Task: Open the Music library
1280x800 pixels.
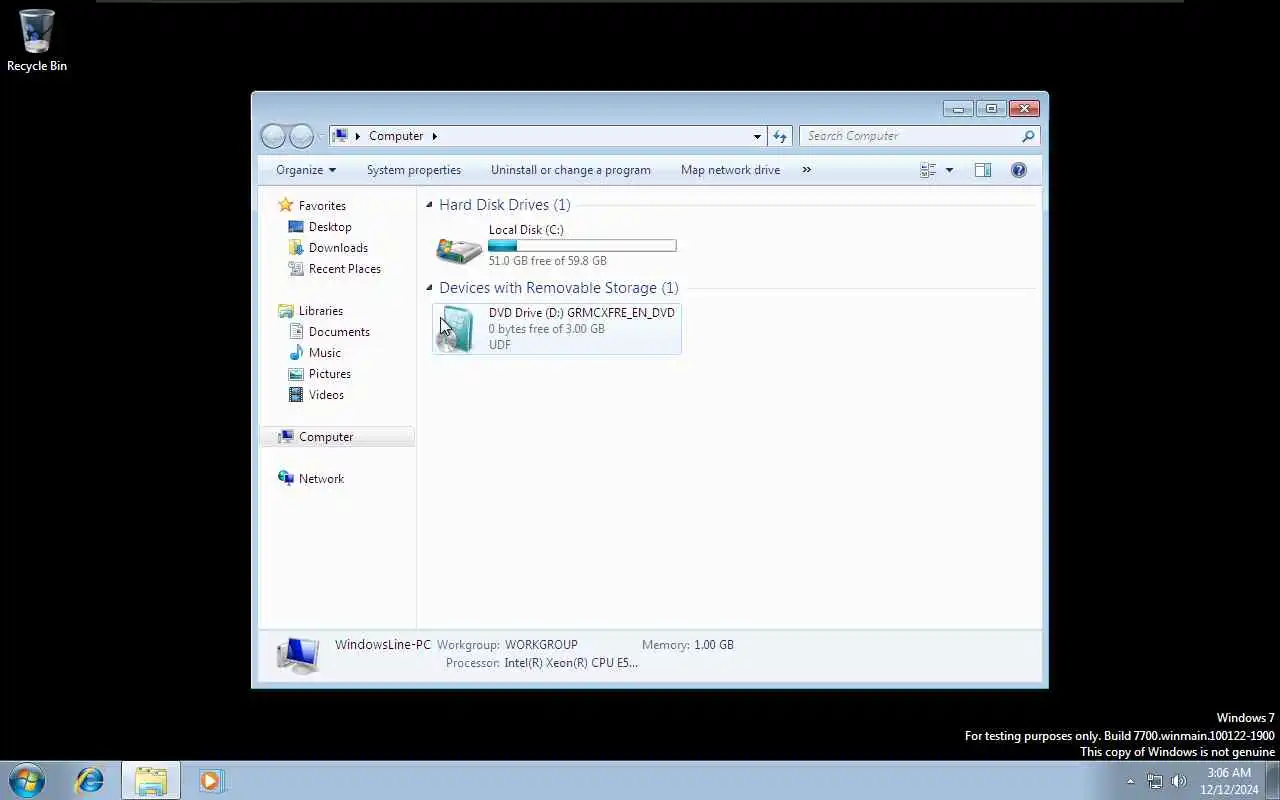Action: coord(324,353)
